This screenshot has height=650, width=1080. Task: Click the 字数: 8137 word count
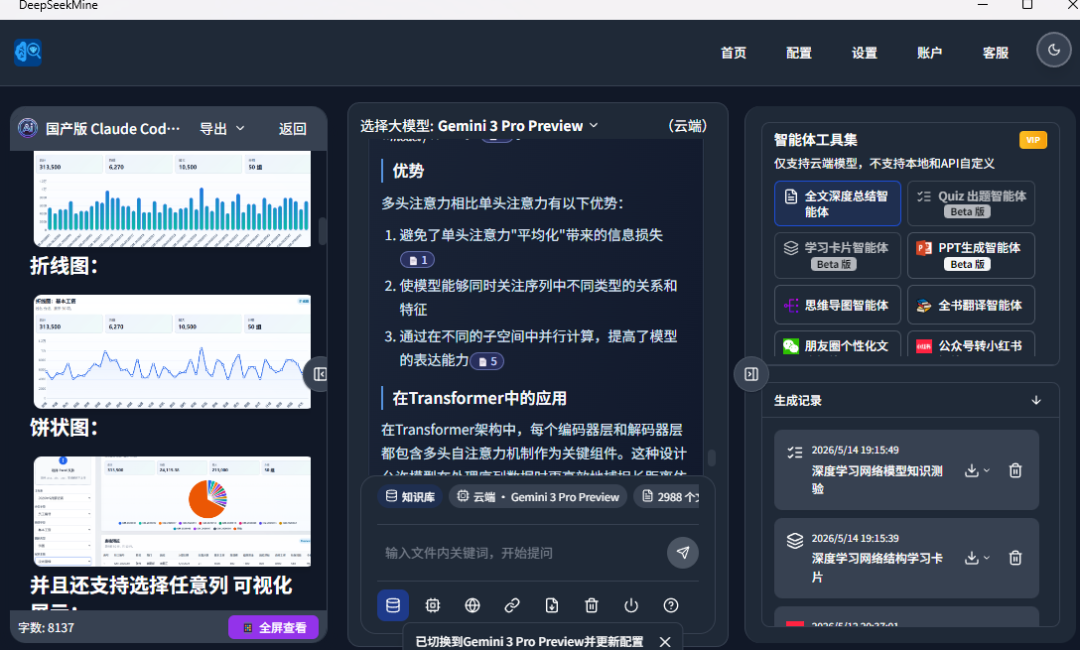click(46, 627)
